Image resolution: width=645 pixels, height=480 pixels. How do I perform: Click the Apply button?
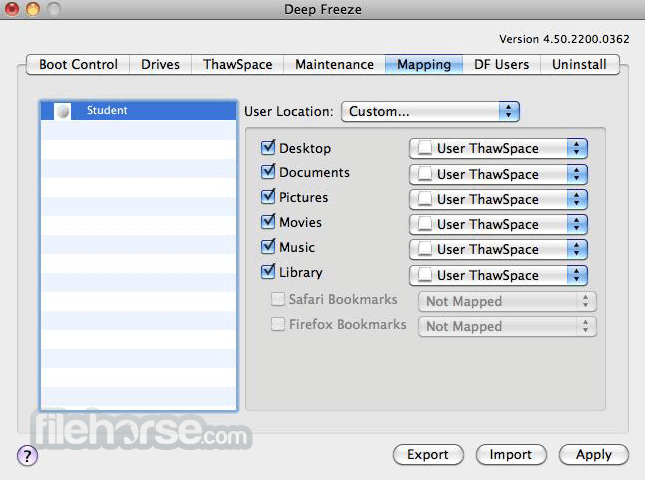(594, 454)
